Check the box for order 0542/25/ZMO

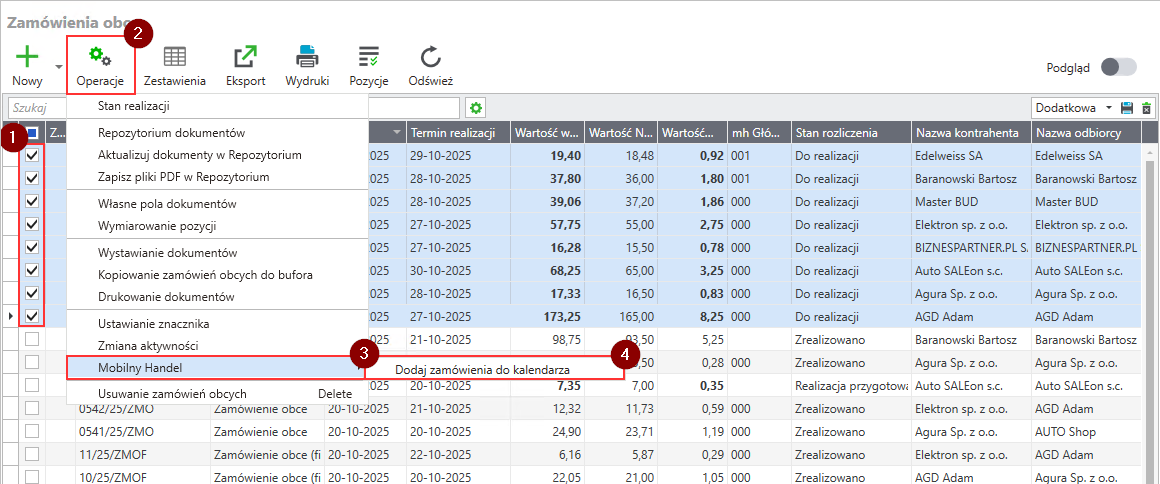[32, 408]
